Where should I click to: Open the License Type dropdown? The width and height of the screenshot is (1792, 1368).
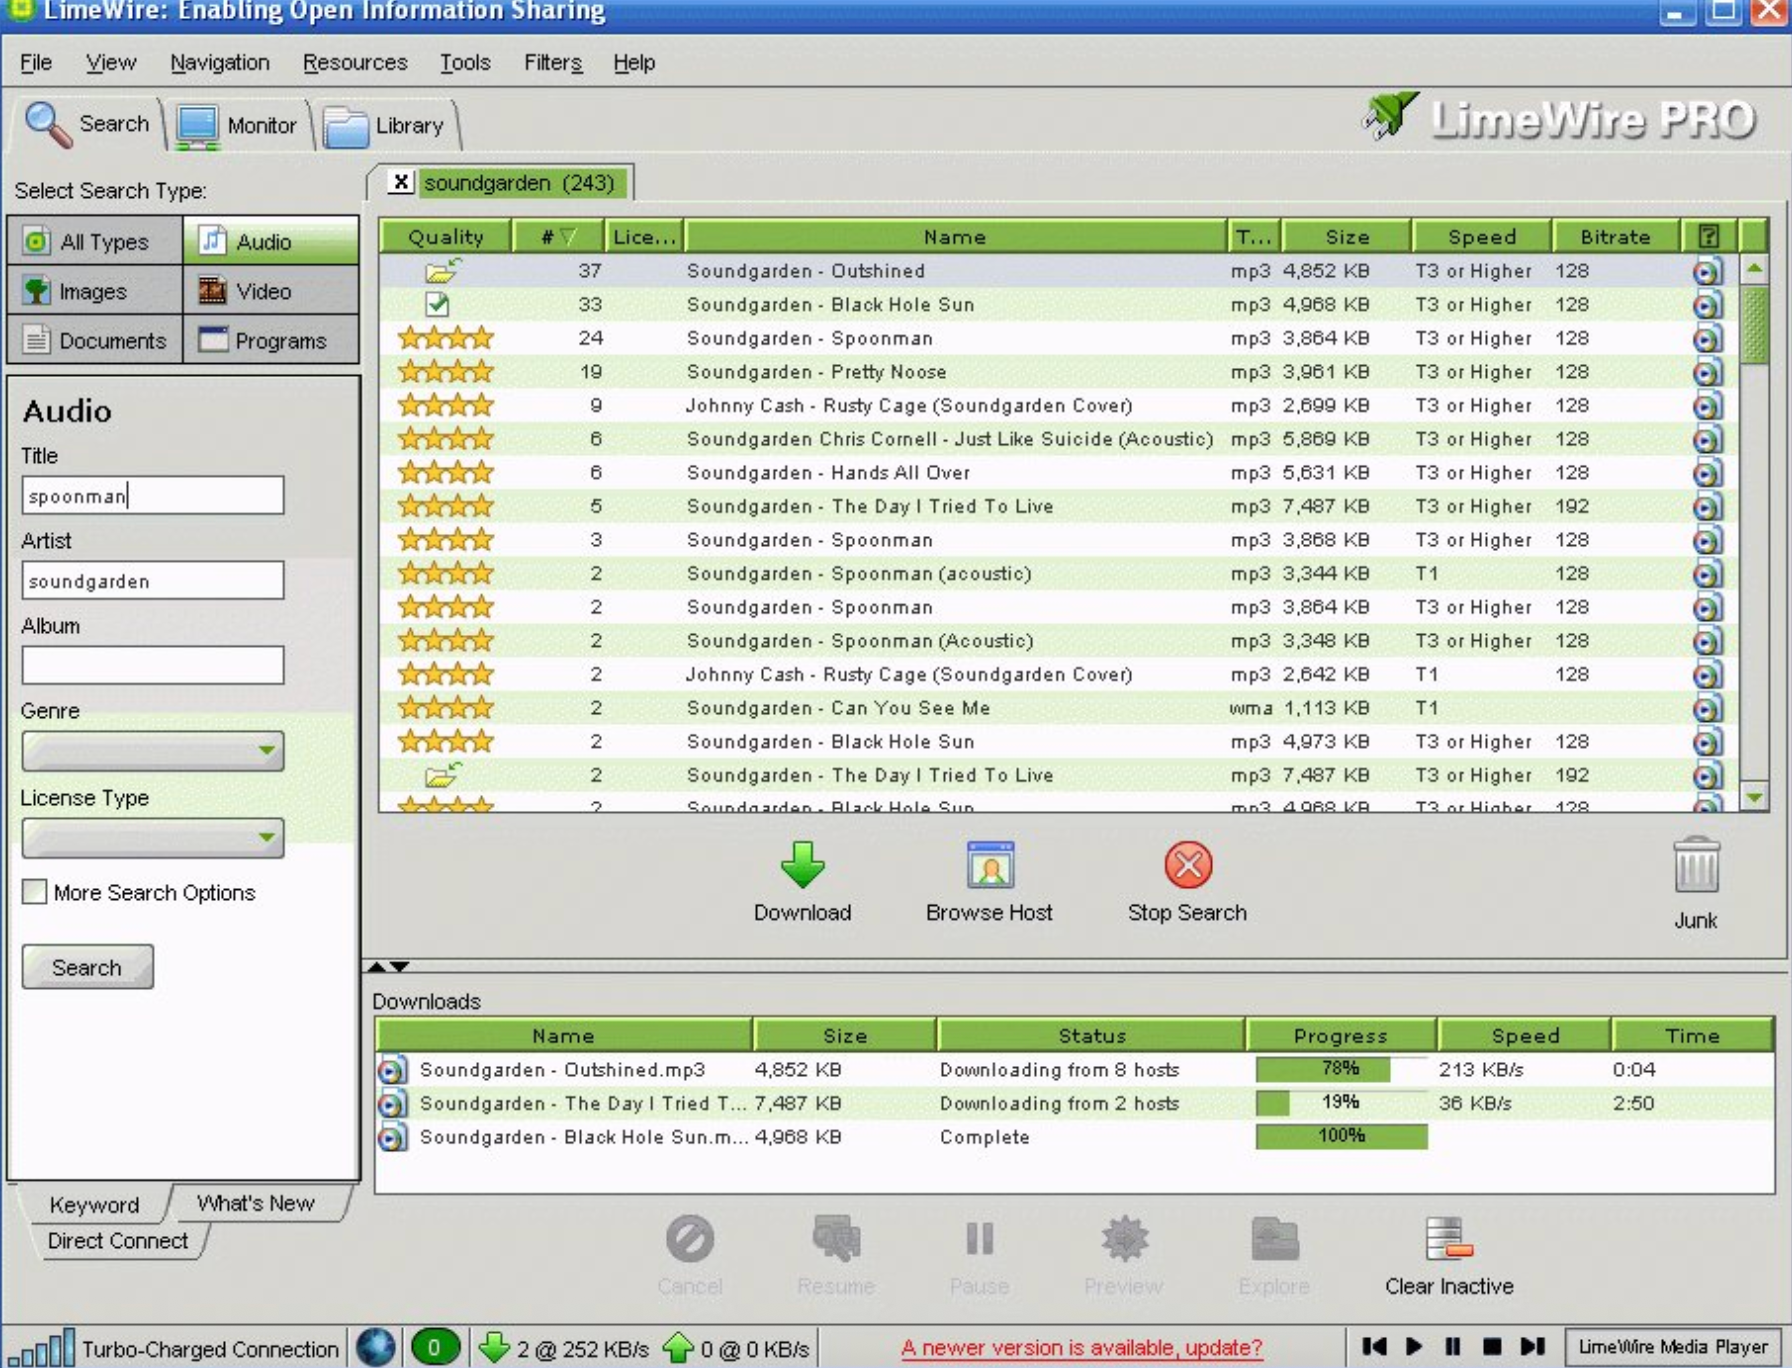[268, 838]
